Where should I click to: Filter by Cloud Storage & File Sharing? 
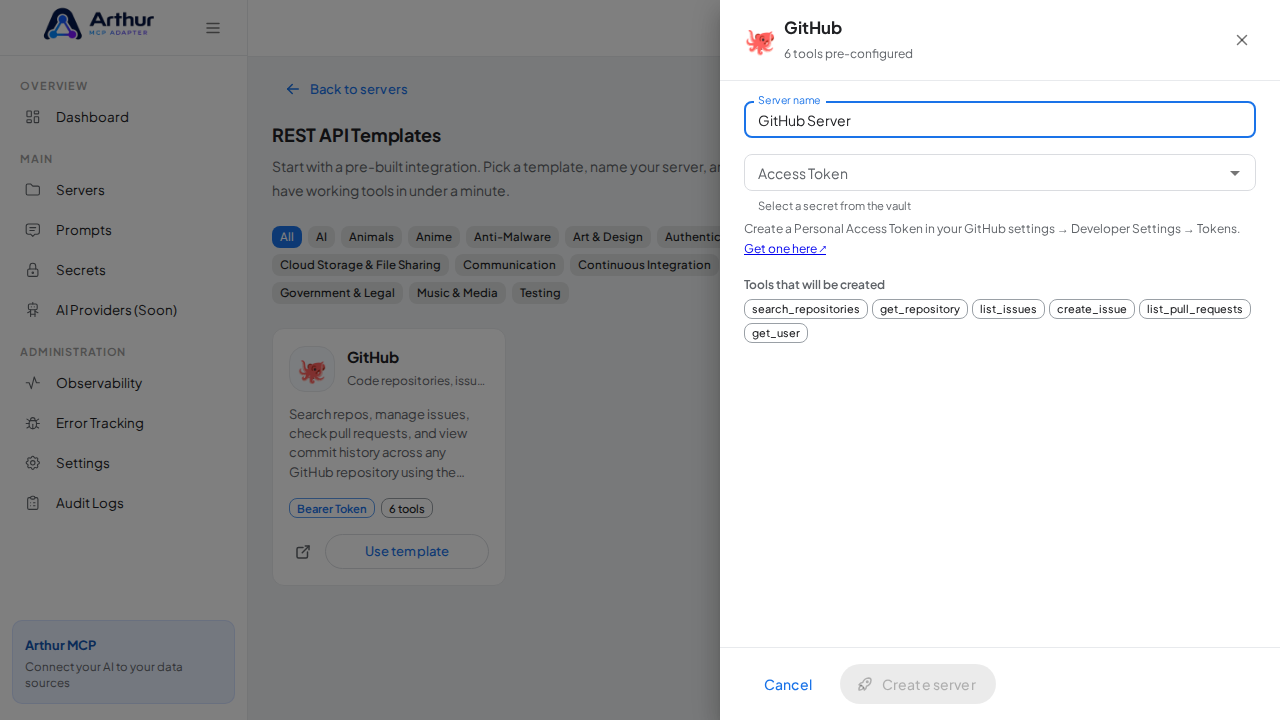pyautogui.click(x=360, y=265)
